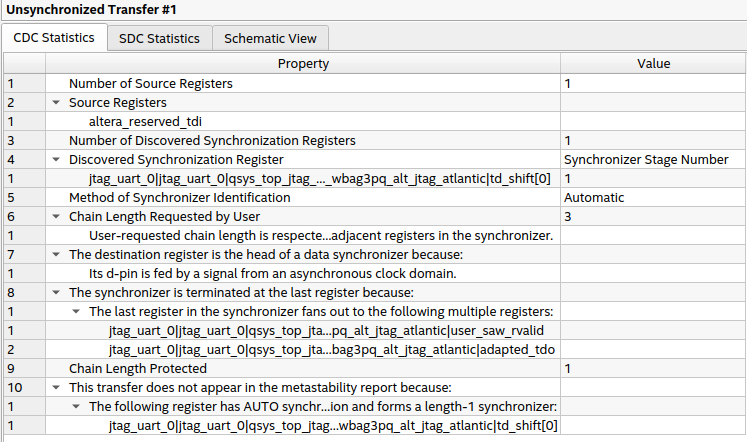Collapse the AUTO synchronization register sub-item
The height and width of the screenshot is (442, 747).
pos(76,406)
